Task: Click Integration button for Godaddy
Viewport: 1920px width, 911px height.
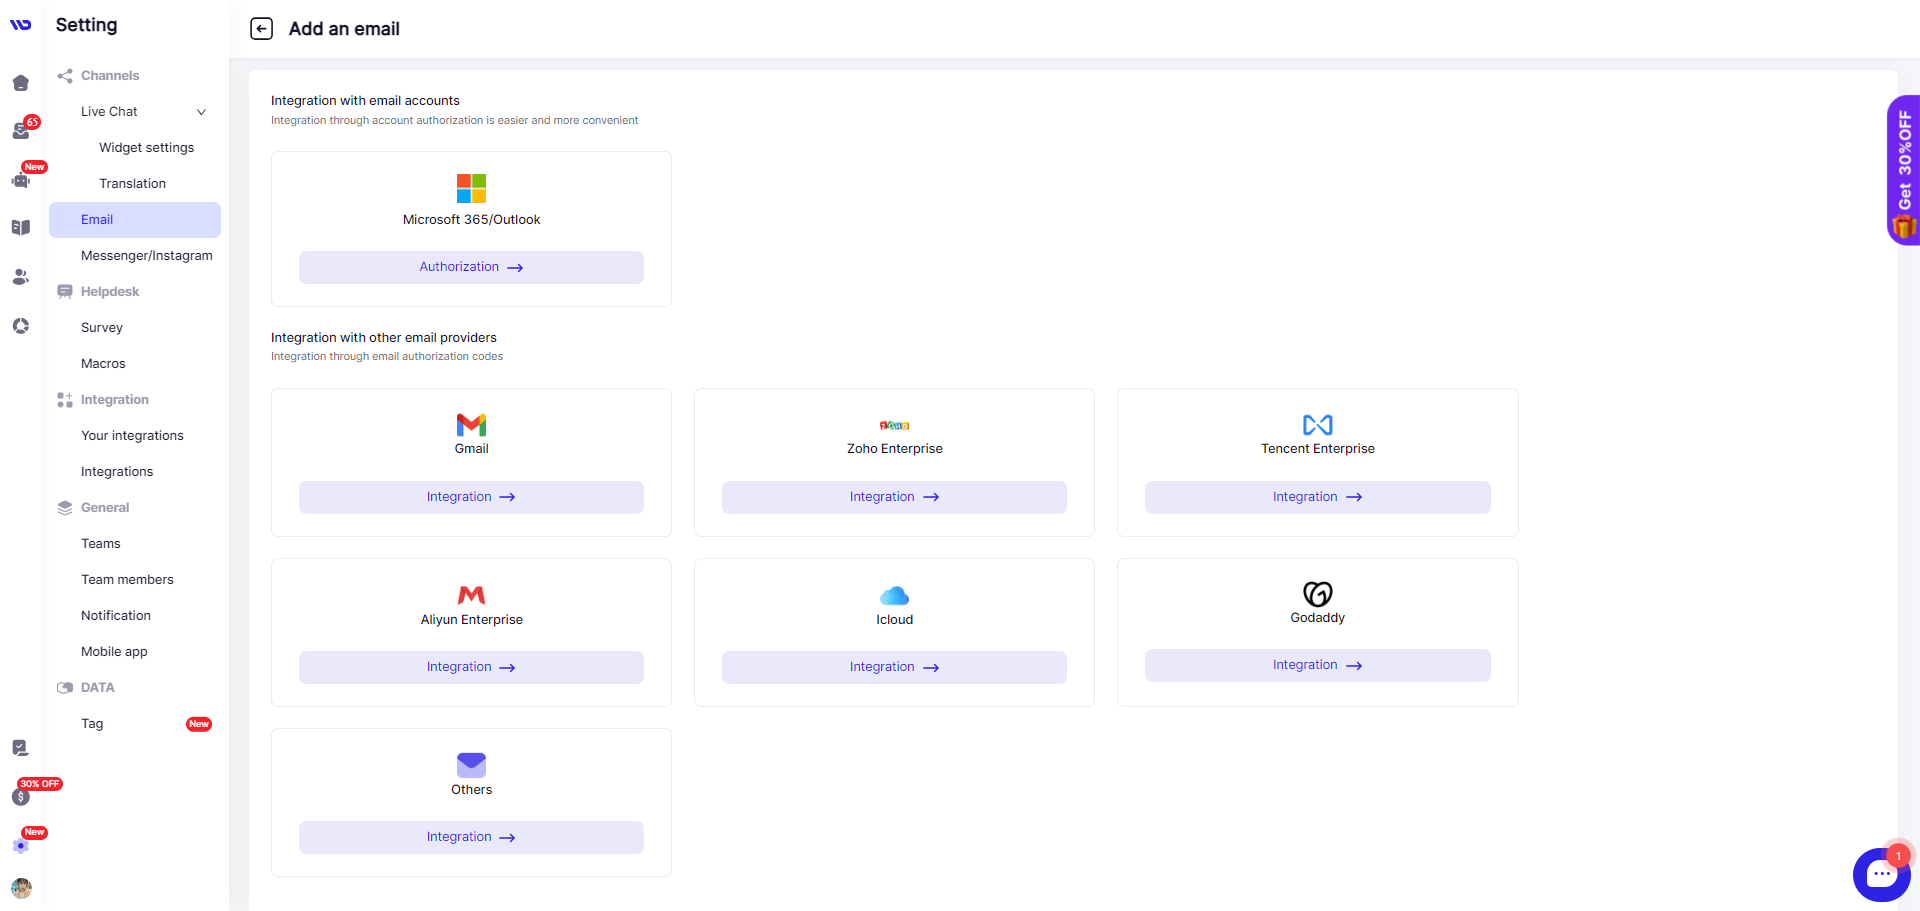Action: tap(1317, 665)
